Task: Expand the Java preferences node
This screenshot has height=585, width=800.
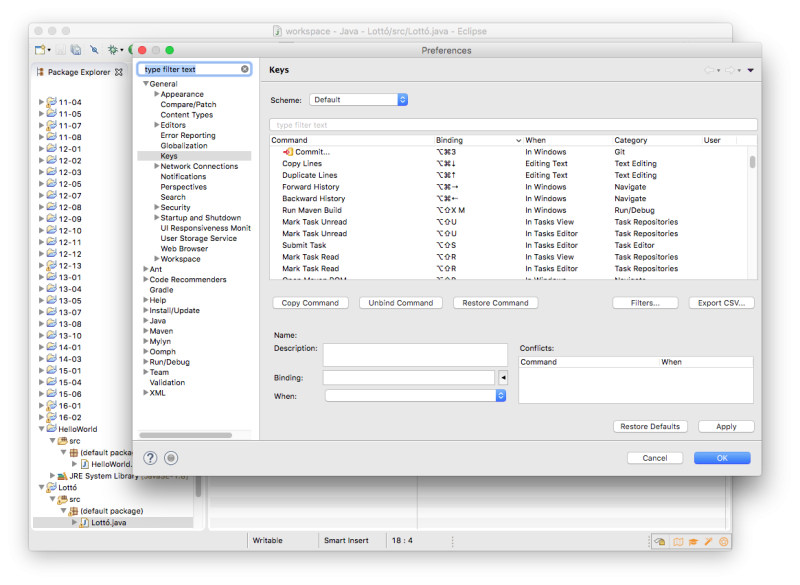Action: [x=146, y=321]
